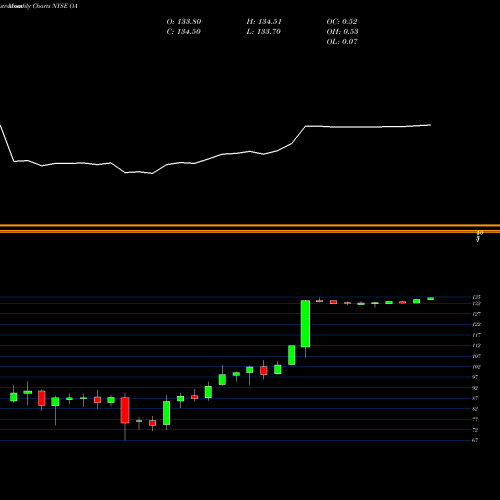Click the 127 price axis label

(476, 314)
